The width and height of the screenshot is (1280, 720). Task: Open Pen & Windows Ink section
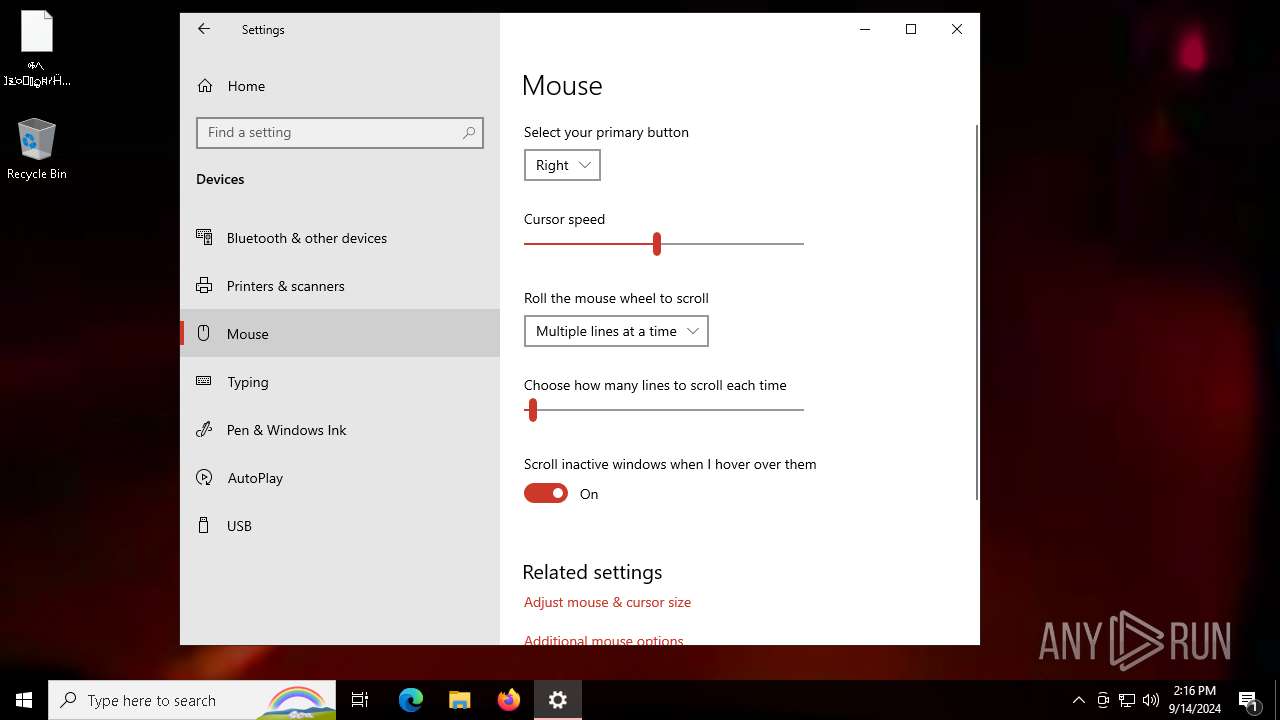click(x=340, y=430)
